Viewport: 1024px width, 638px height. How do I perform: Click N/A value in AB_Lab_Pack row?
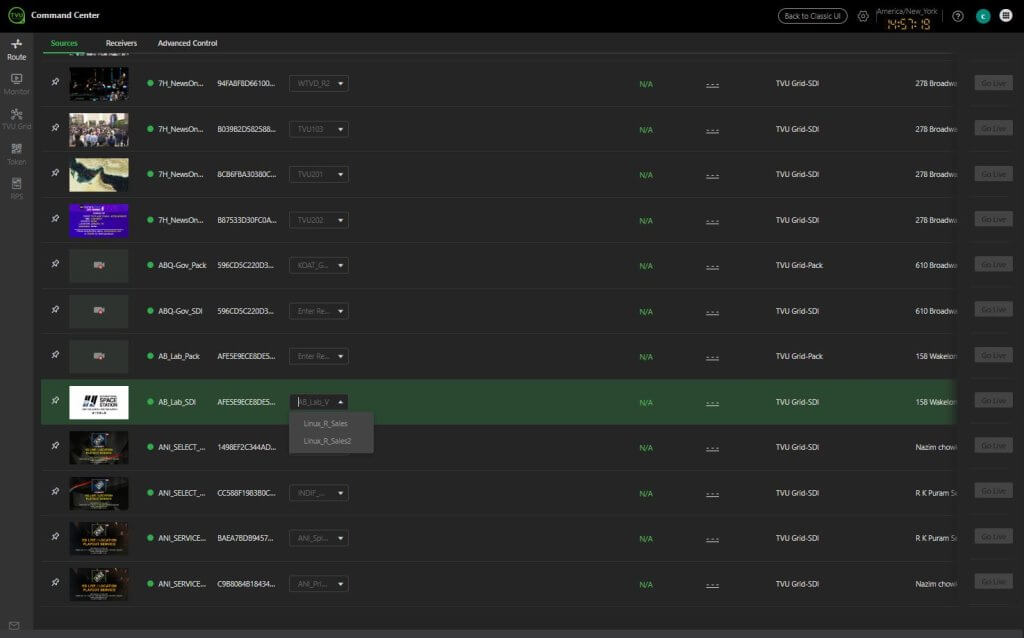(x=646, y=357)
